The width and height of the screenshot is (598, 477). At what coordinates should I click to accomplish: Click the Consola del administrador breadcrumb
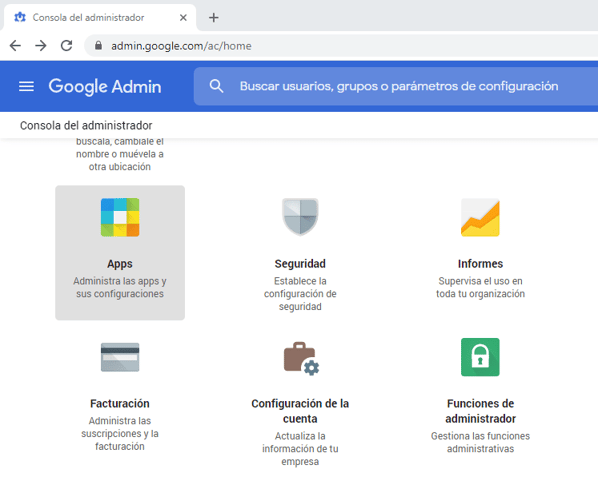coord(86,125)
